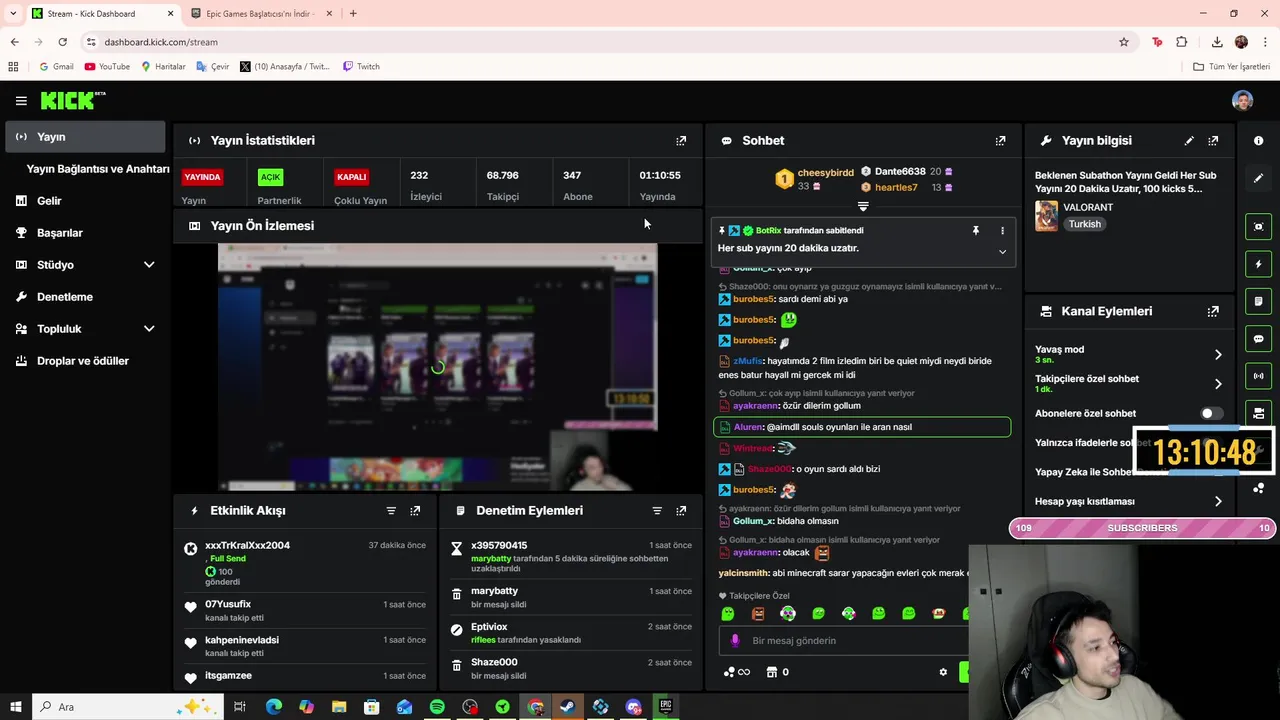Pop out the Kanal Eylemleri panel

coord(1213,311)
